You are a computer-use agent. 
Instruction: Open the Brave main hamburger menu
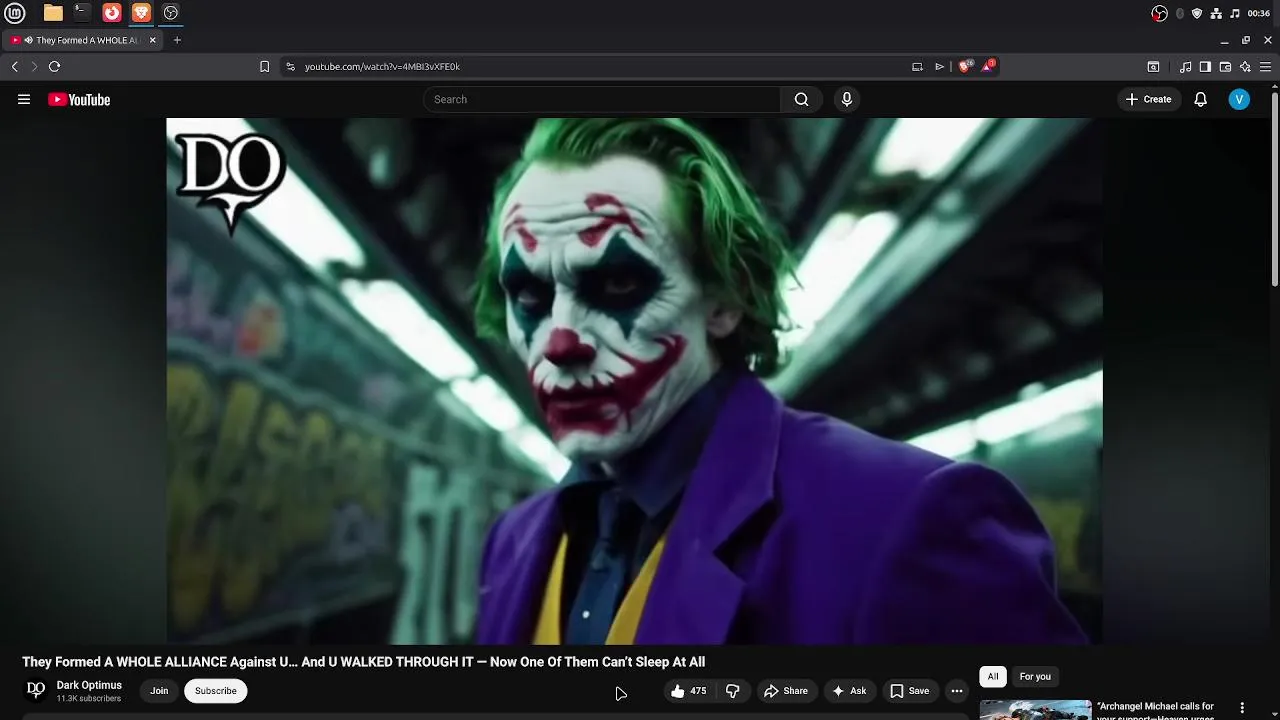coord(1266,66)
